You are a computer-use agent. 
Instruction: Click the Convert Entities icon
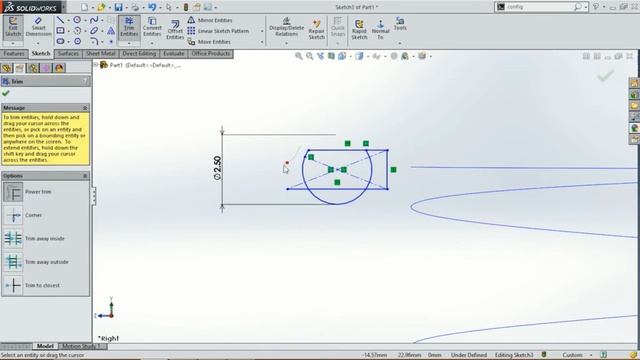(152, 27)
